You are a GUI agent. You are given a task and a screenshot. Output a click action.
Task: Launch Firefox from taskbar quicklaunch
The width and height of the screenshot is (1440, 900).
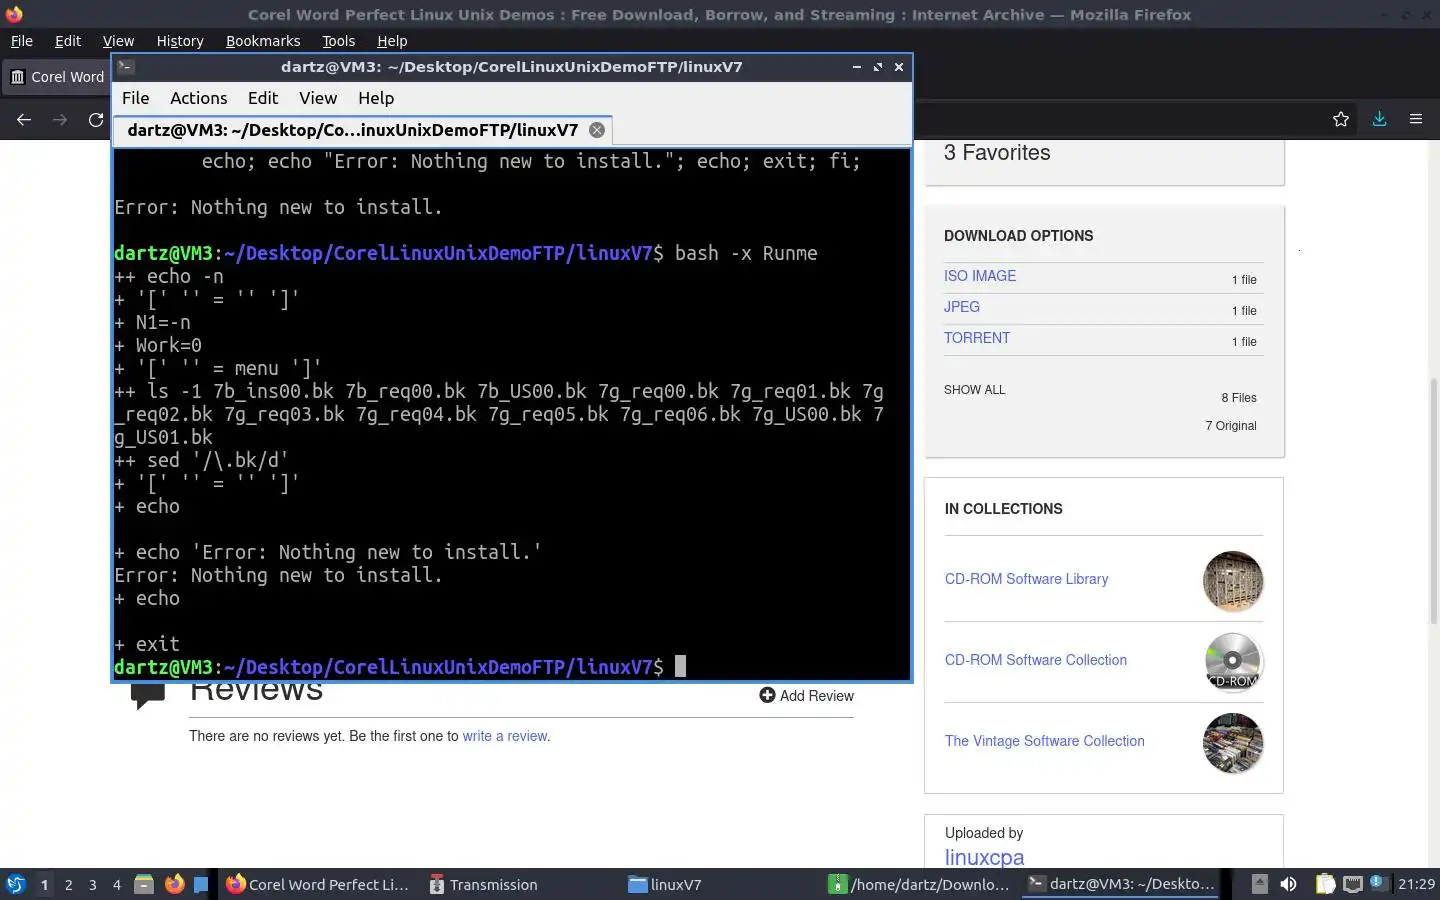[174, 884]
